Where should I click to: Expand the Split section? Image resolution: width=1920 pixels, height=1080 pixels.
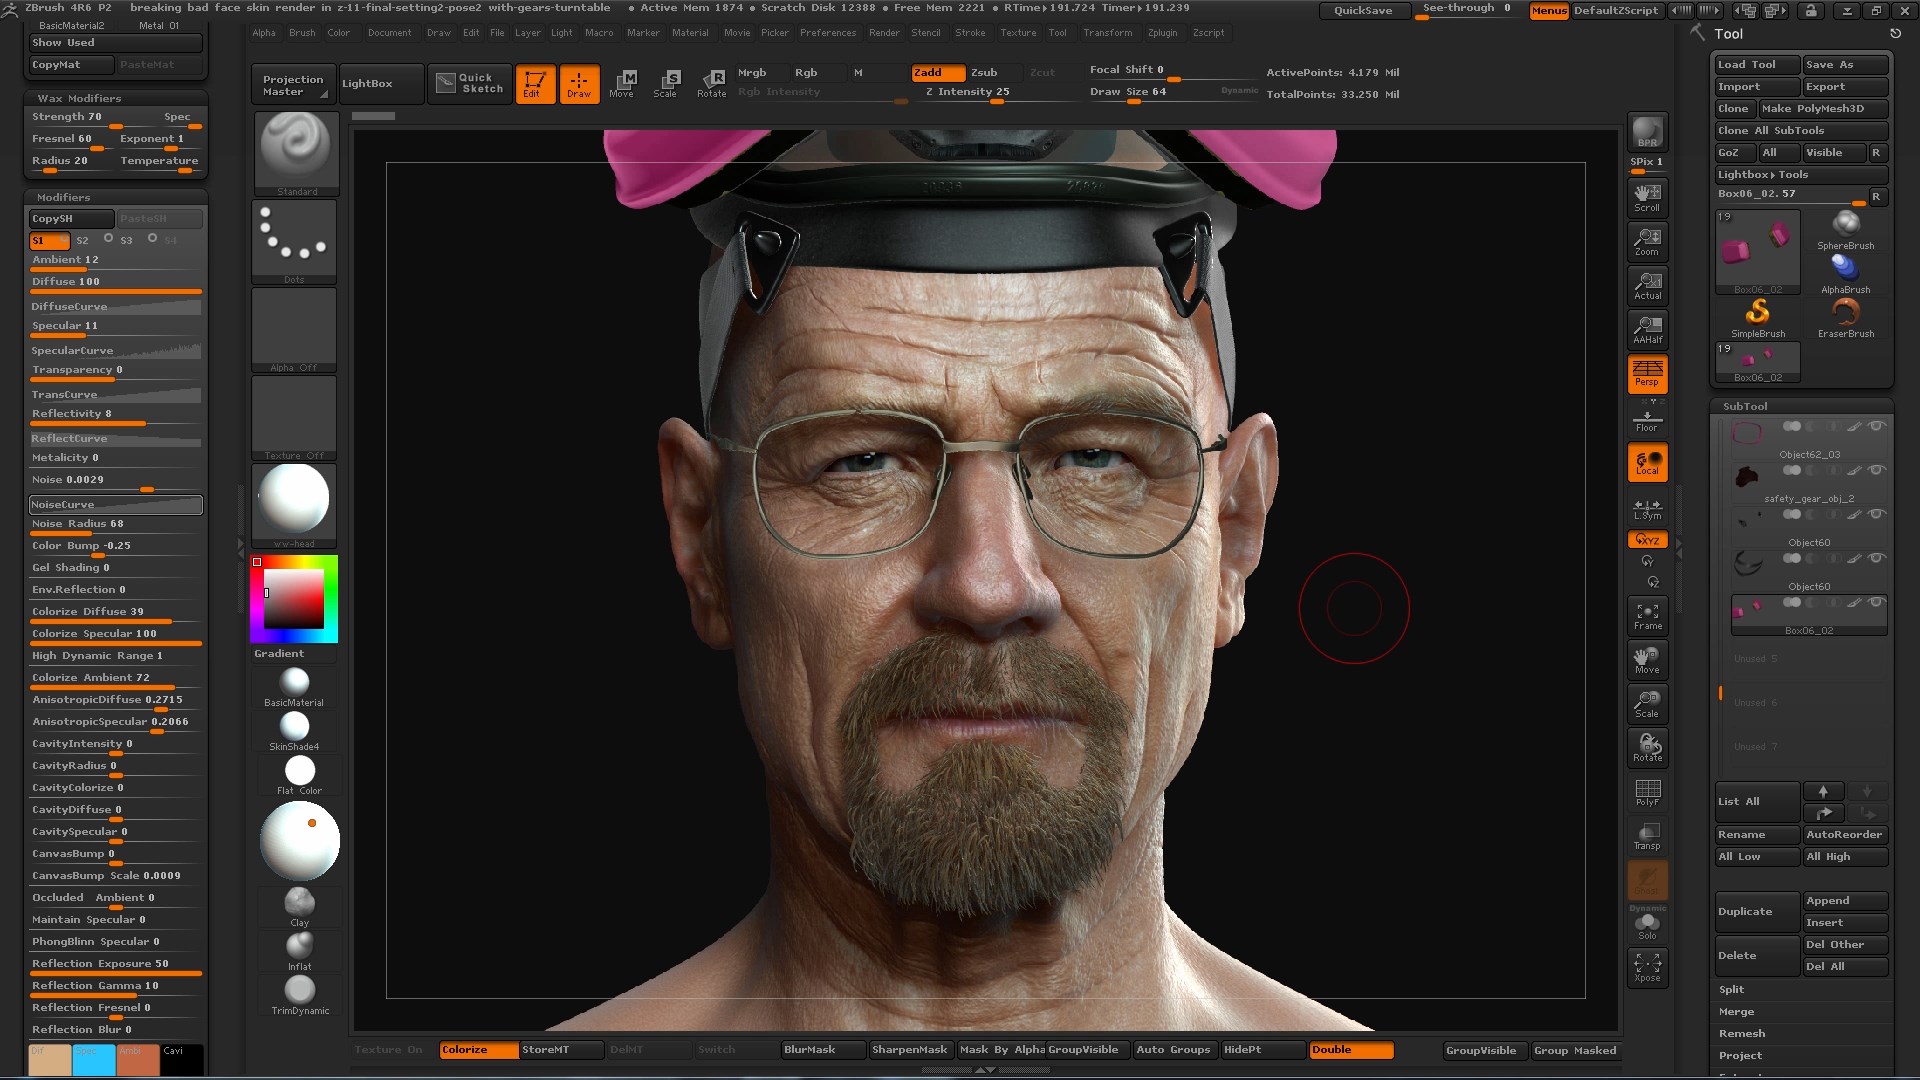click(x=1731, y=989)
